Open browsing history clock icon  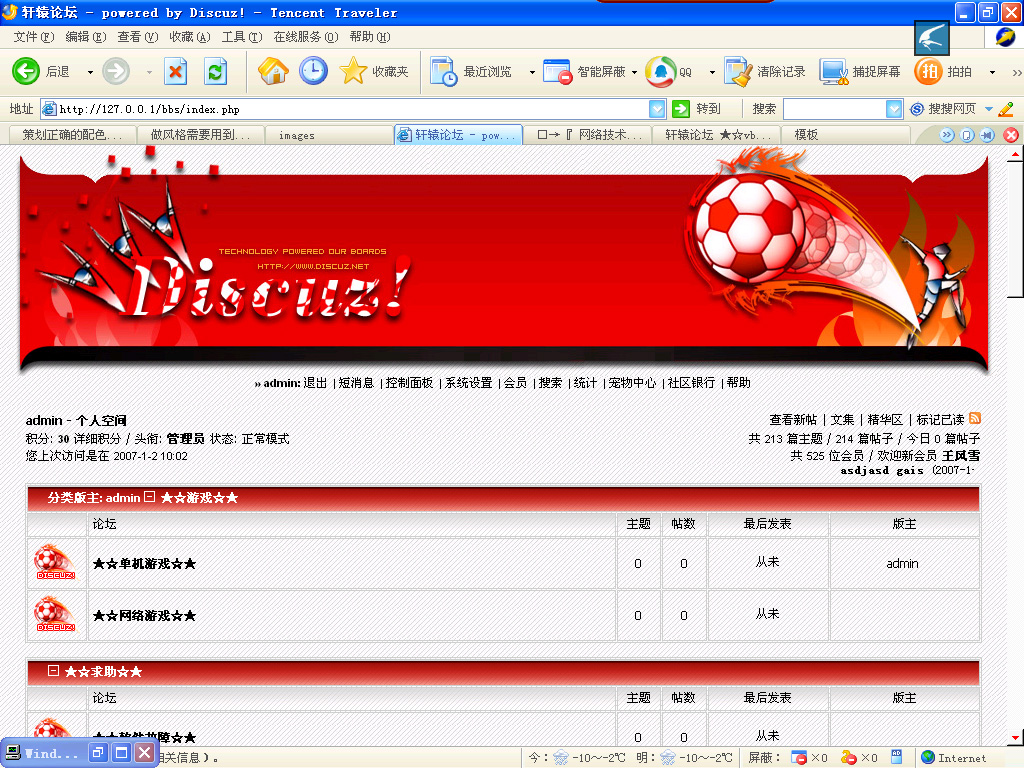(313, 71)
